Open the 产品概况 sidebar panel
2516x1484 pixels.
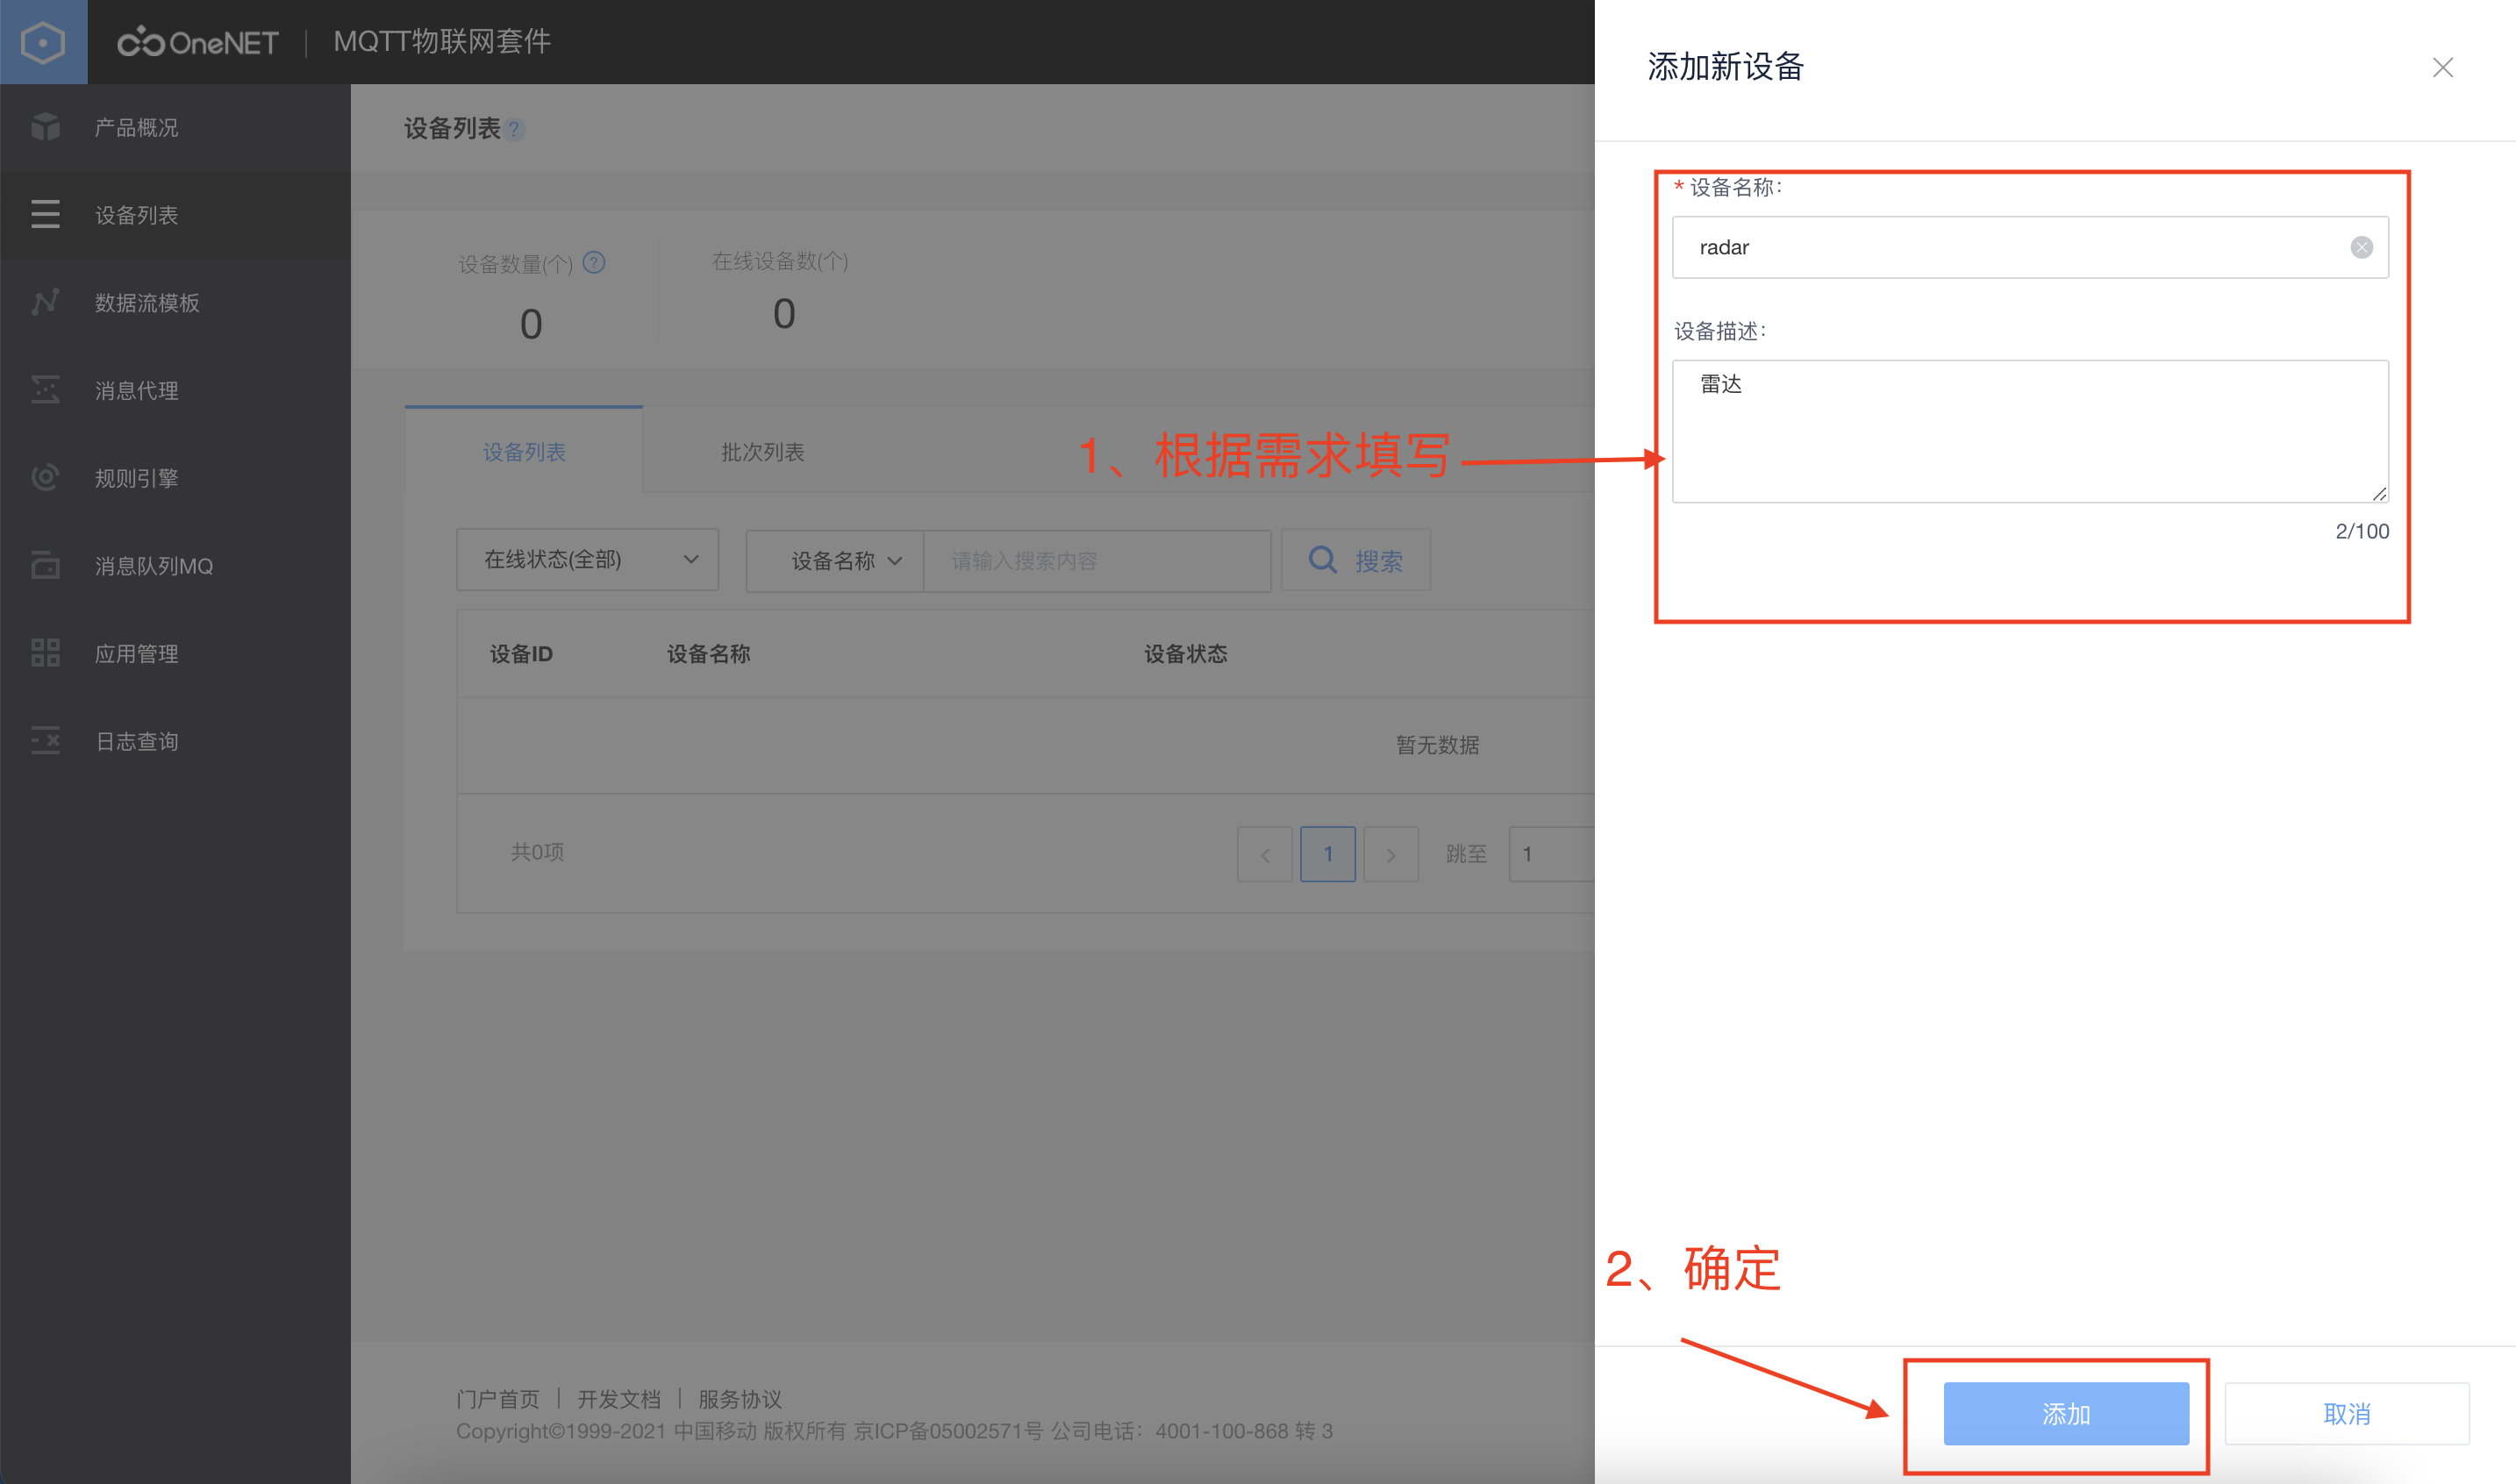pyautogui.click(x=135, y=127)
